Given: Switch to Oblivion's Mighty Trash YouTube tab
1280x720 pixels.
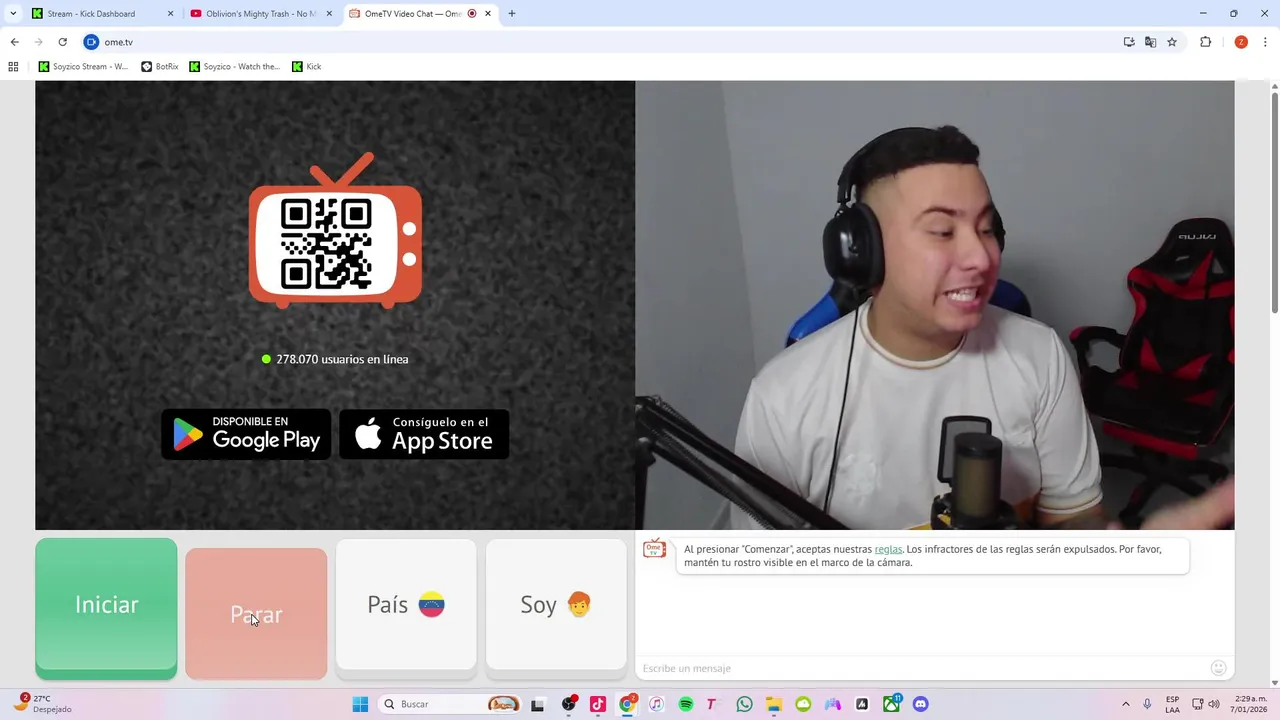Looking at the screenshot, I should (x=260, y=14).
